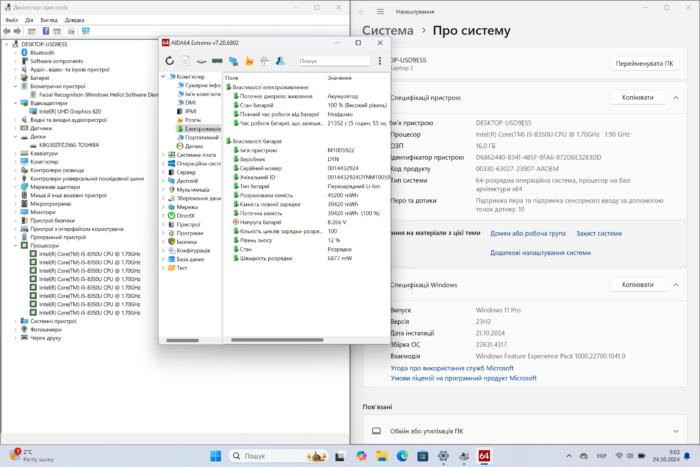Open the Windows Start button
Screen dimensions: 700x467
point(216,456)
